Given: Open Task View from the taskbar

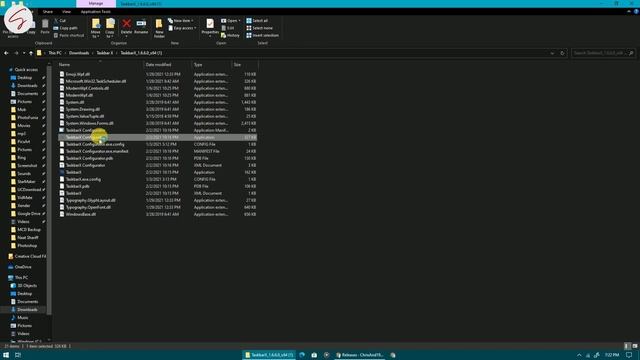Looking at the screenshot, I should point(18,355).
